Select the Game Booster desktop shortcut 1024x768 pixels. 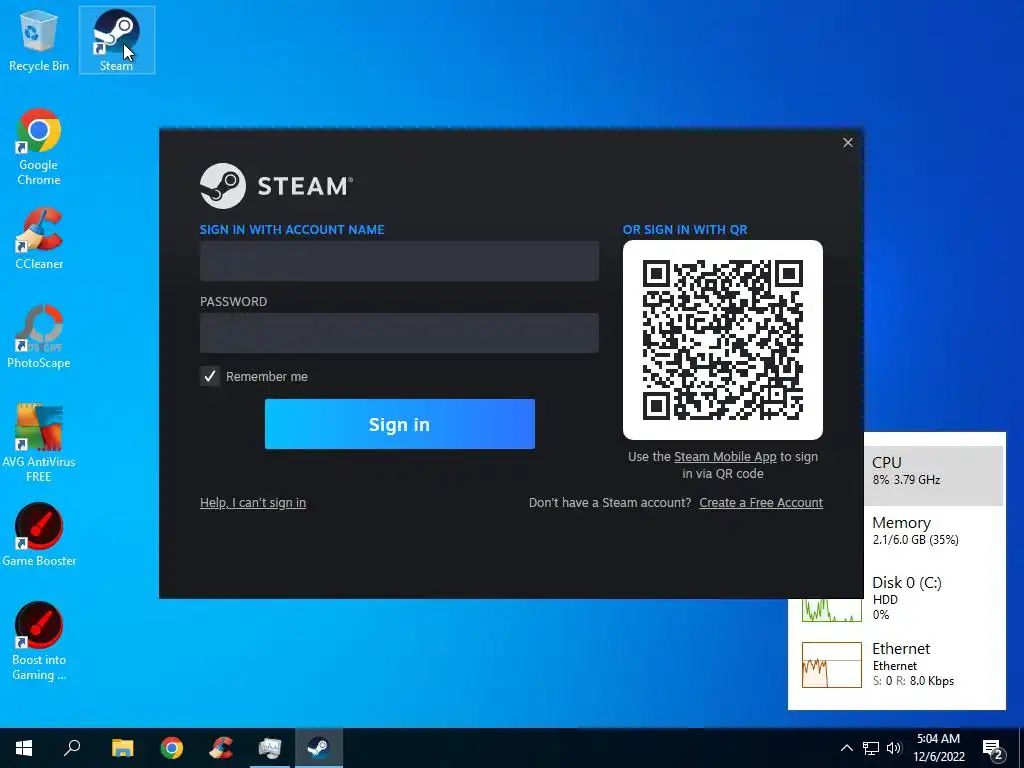coord(39,535)
